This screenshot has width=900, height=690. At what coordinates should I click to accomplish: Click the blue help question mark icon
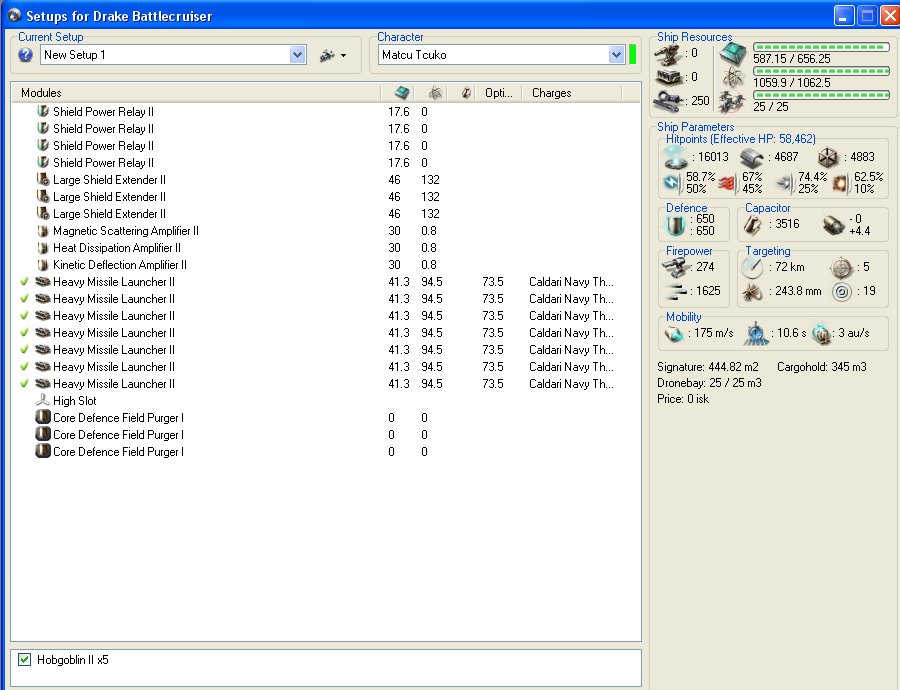click(25, 55)
